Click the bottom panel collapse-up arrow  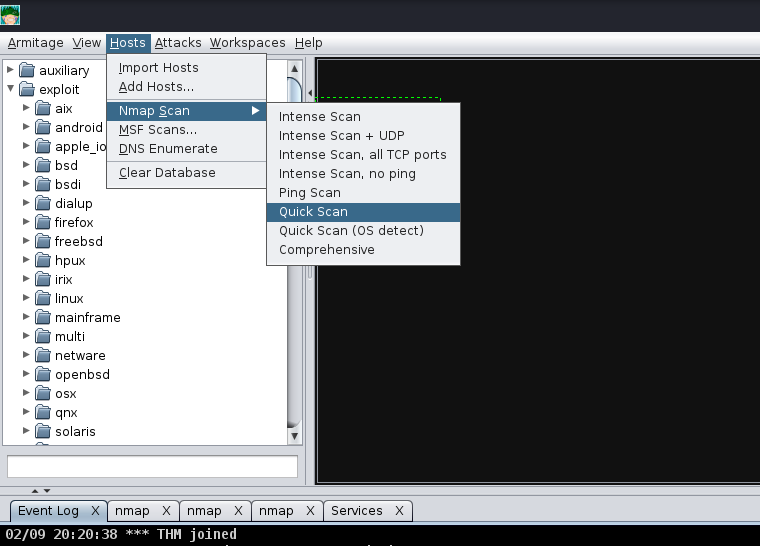point(35,491)
